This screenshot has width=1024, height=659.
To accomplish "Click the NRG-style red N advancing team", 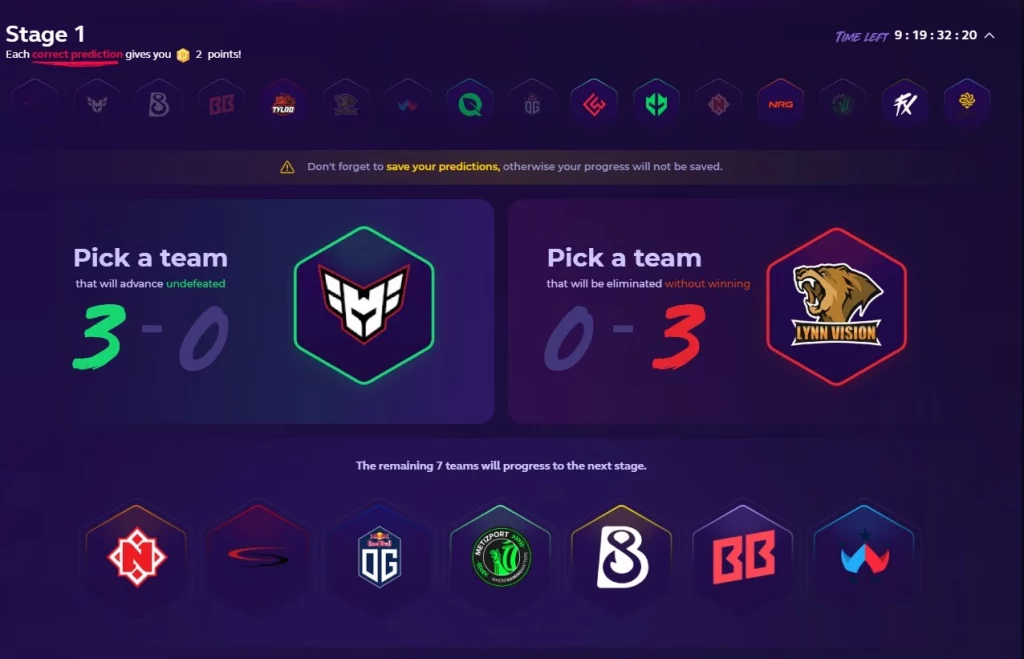I will coord(136,557).
